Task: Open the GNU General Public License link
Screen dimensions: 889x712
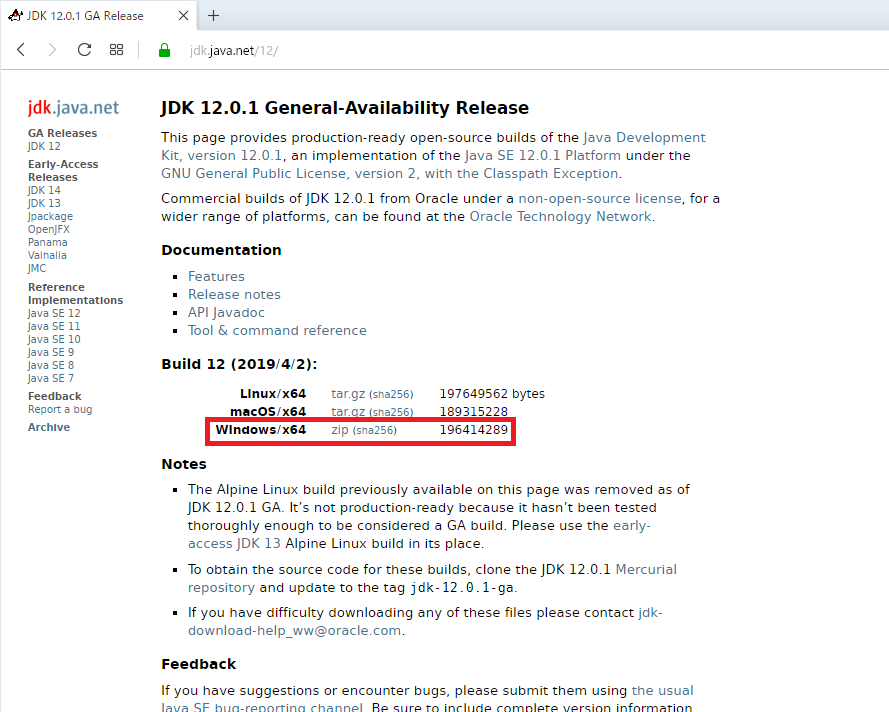Action: [x=390, y=173]
